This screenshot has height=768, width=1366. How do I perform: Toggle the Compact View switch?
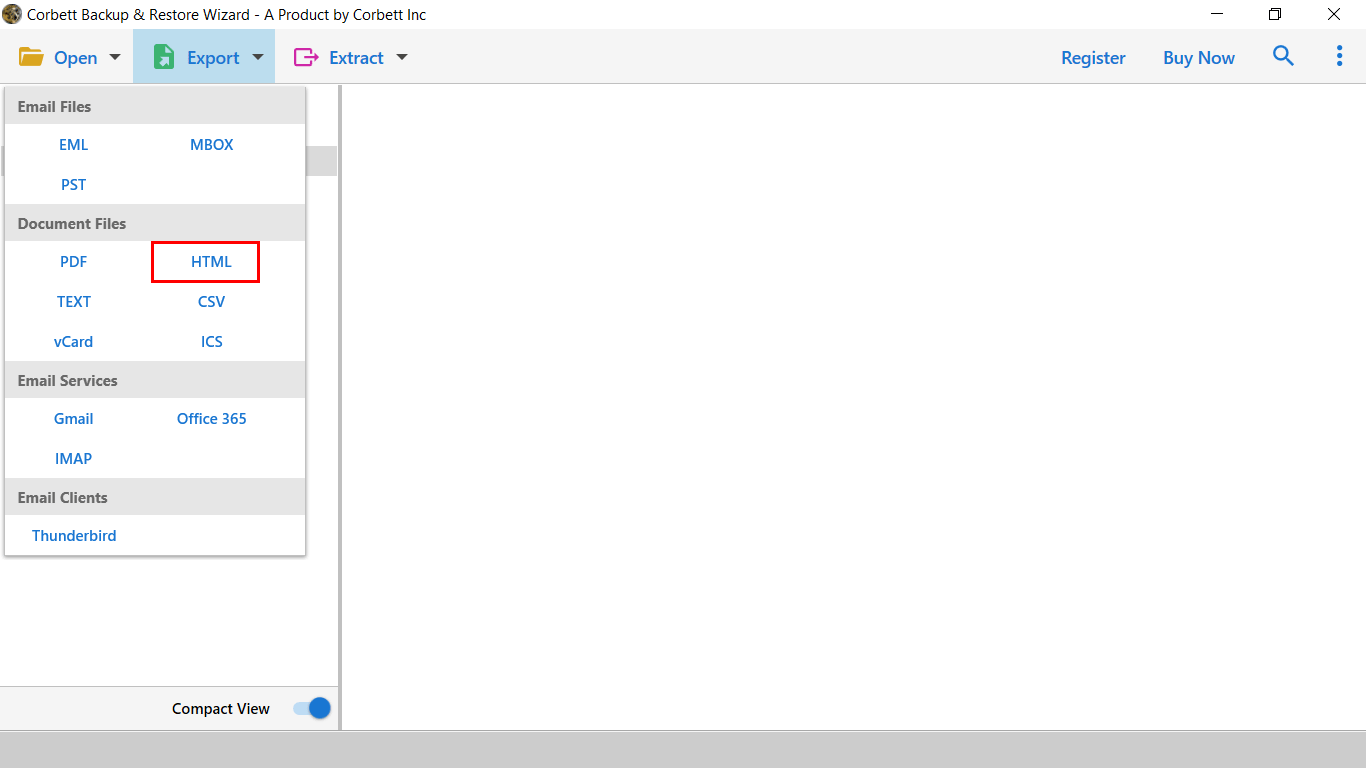click(312, 708)
